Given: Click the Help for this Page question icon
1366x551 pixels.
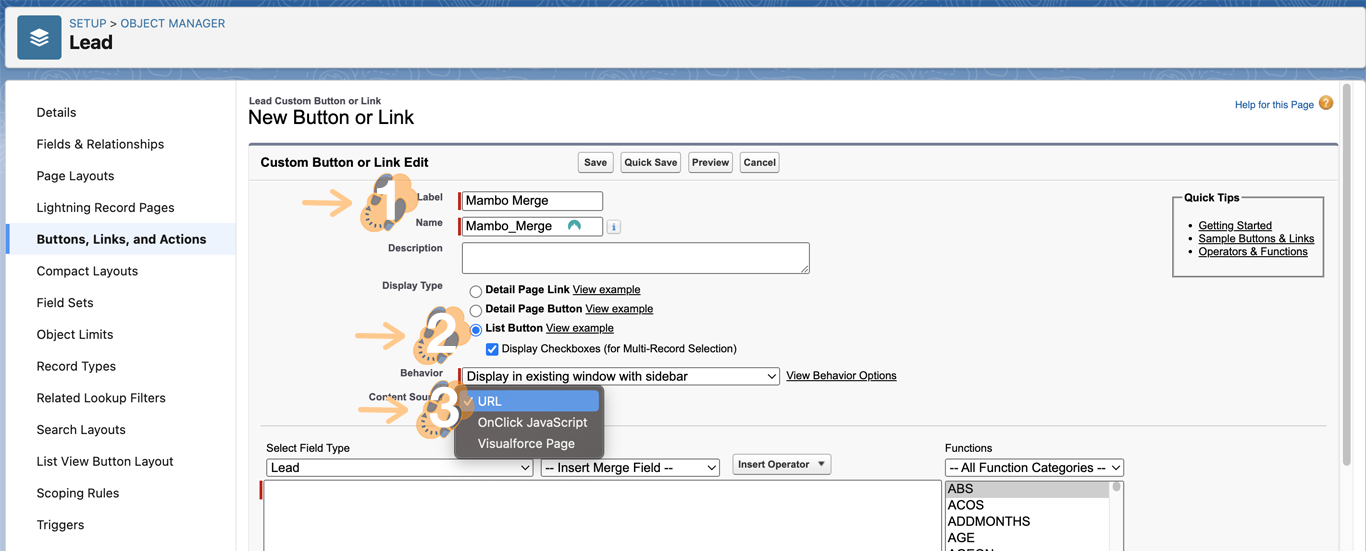Looking at the screenshot, I should [x=1326, y=103].
